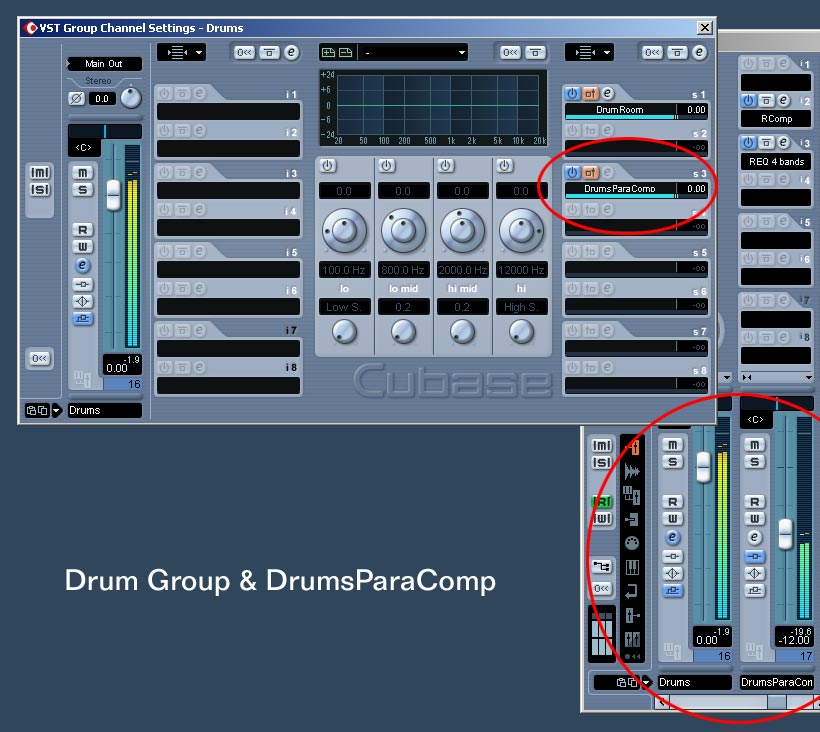
Task: Click the dropdown arrow next to the insert view menu
Action: point(198,52)
